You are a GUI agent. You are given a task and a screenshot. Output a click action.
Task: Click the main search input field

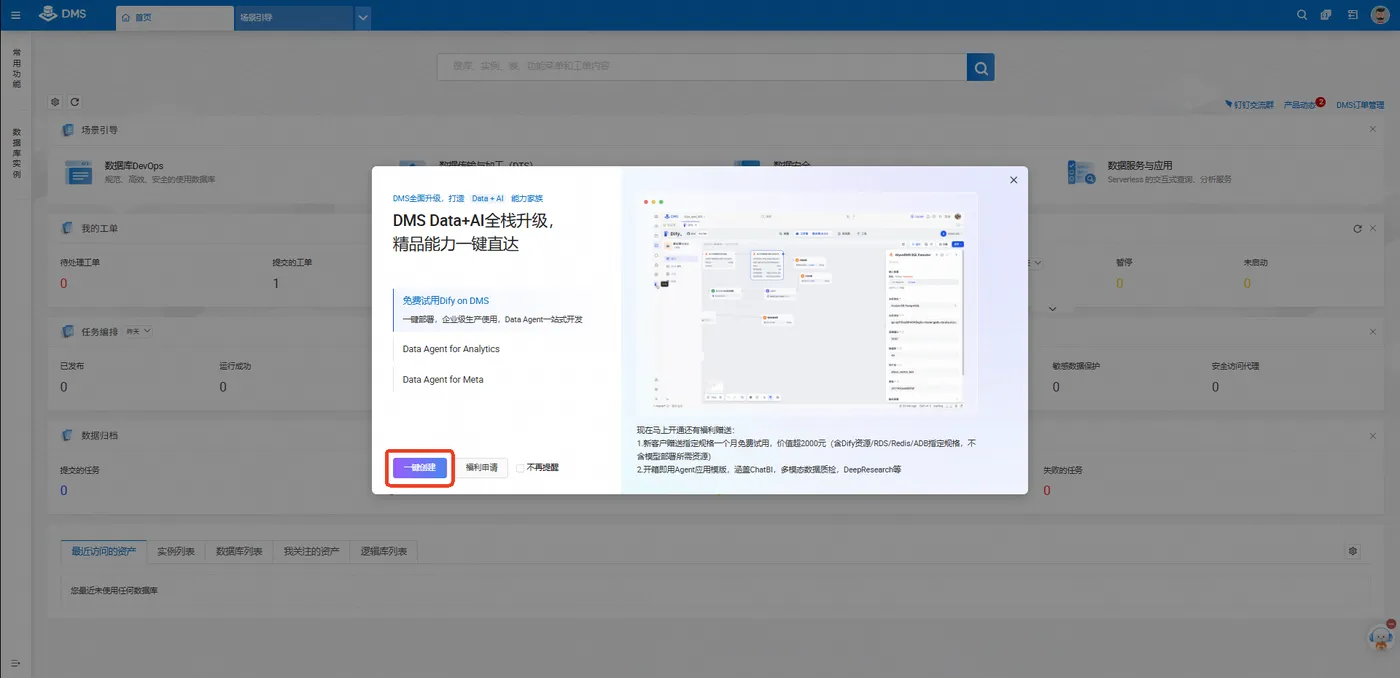click(x=702, y=67)
